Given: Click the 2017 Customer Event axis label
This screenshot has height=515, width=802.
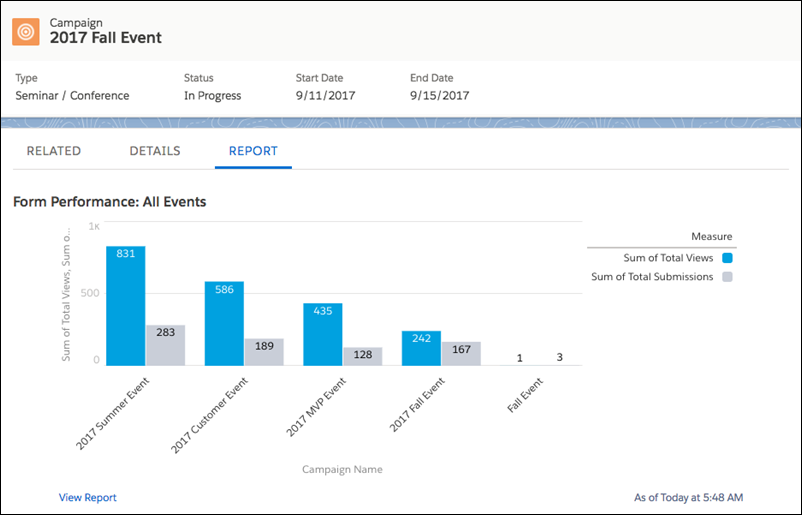Looking at the screenshot, I should tap(209, 415).
